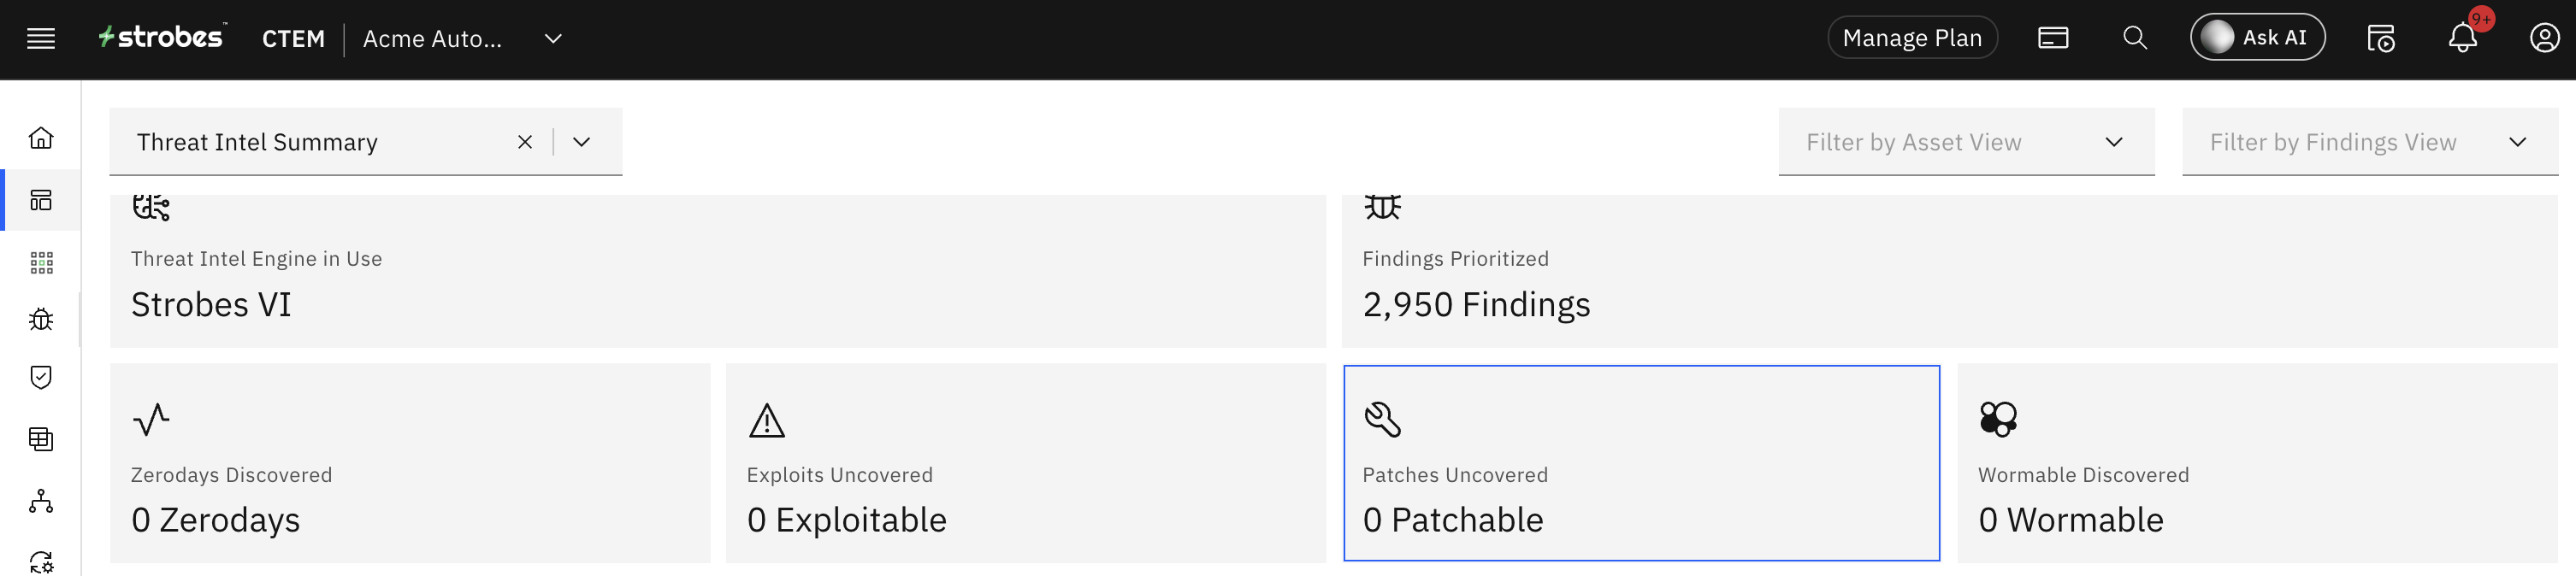
Task: Open the hamburger navigation menu
Action: pos(41,39)
